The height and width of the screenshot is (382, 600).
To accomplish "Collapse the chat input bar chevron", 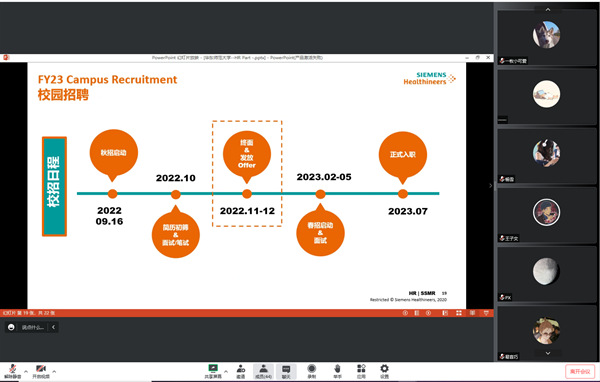I will tap(54, 327).
